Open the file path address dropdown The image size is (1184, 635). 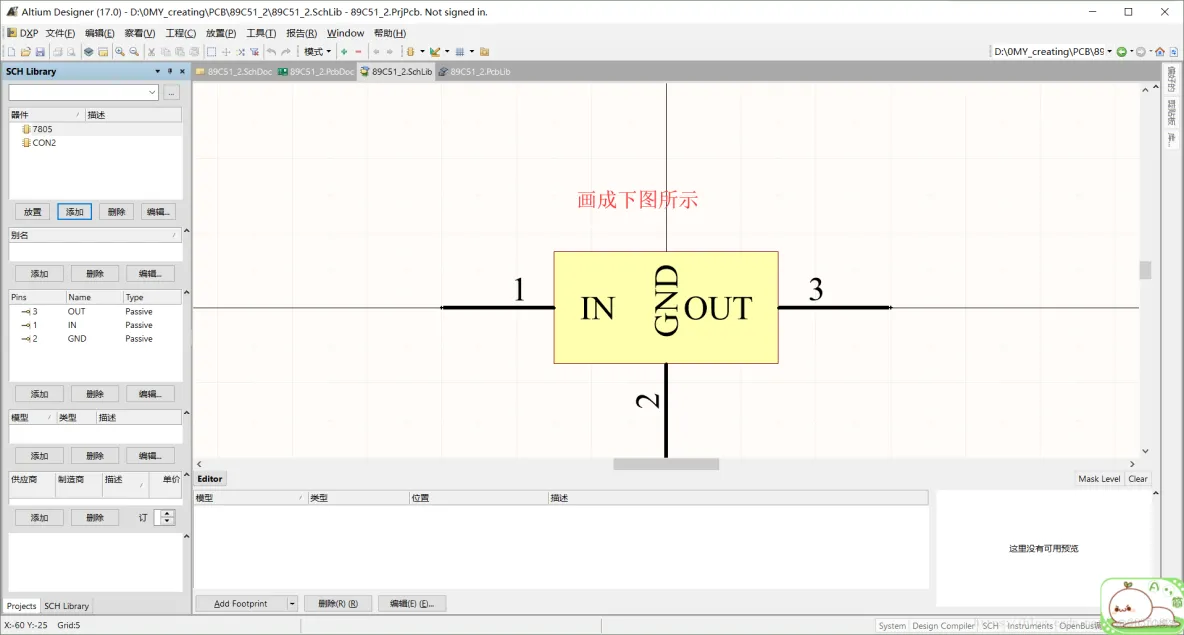tap(1109, 52)
